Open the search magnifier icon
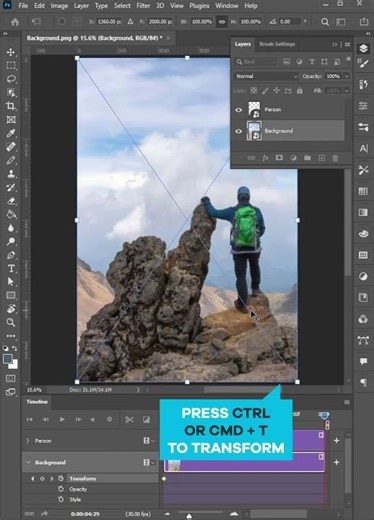Viewport: 374px width, 520px height. (x=325, y=22)
